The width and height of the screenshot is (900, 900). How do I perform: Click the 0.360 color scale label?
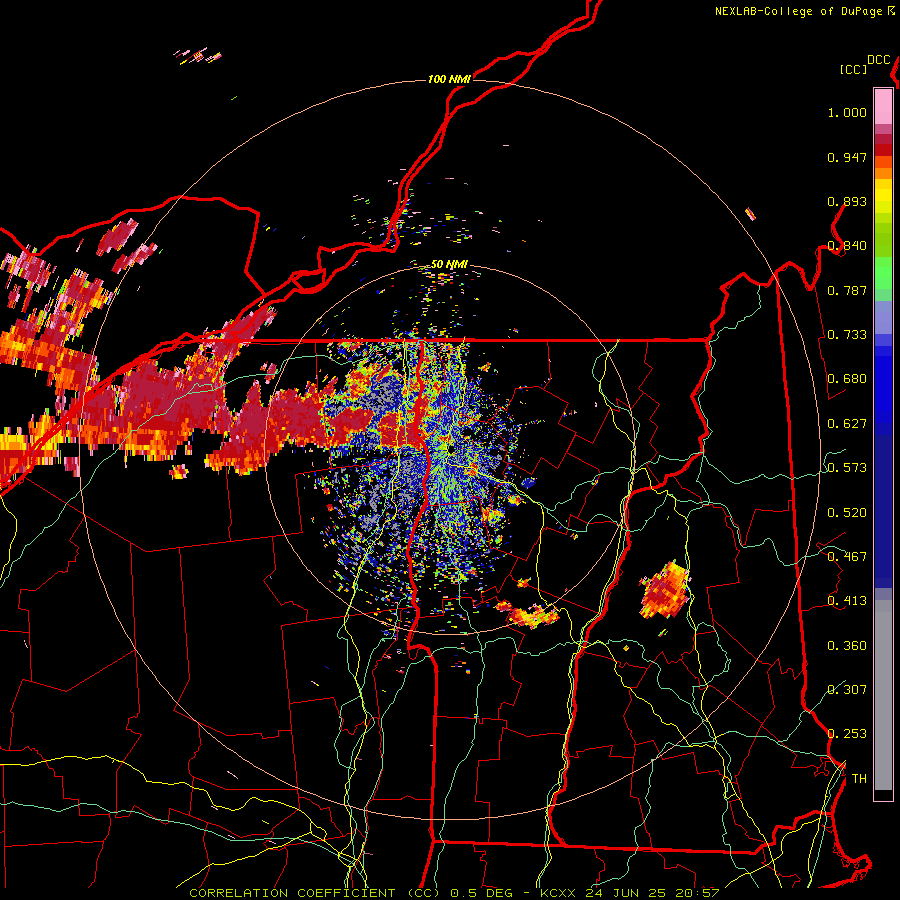[x=847, y=646]
